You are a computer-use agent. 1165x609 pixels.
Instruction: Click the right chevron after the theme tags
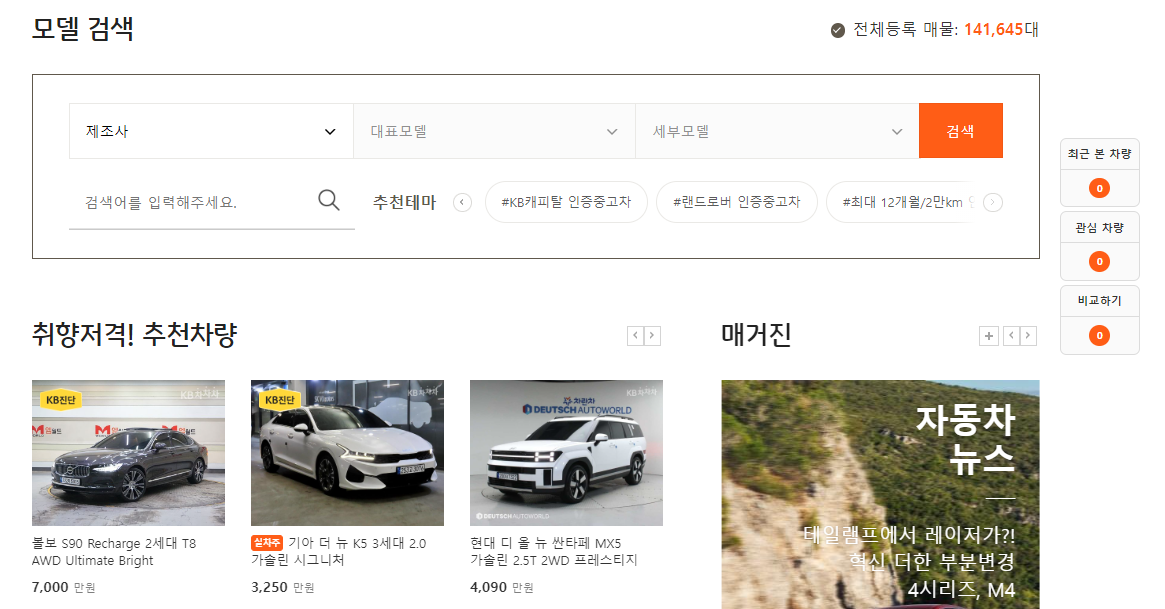click(x=991, y=202)
